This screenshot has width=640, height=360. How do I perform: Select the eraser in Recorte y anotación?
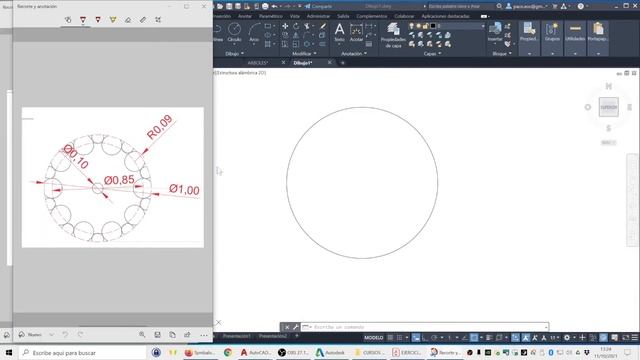click(128, 20)
